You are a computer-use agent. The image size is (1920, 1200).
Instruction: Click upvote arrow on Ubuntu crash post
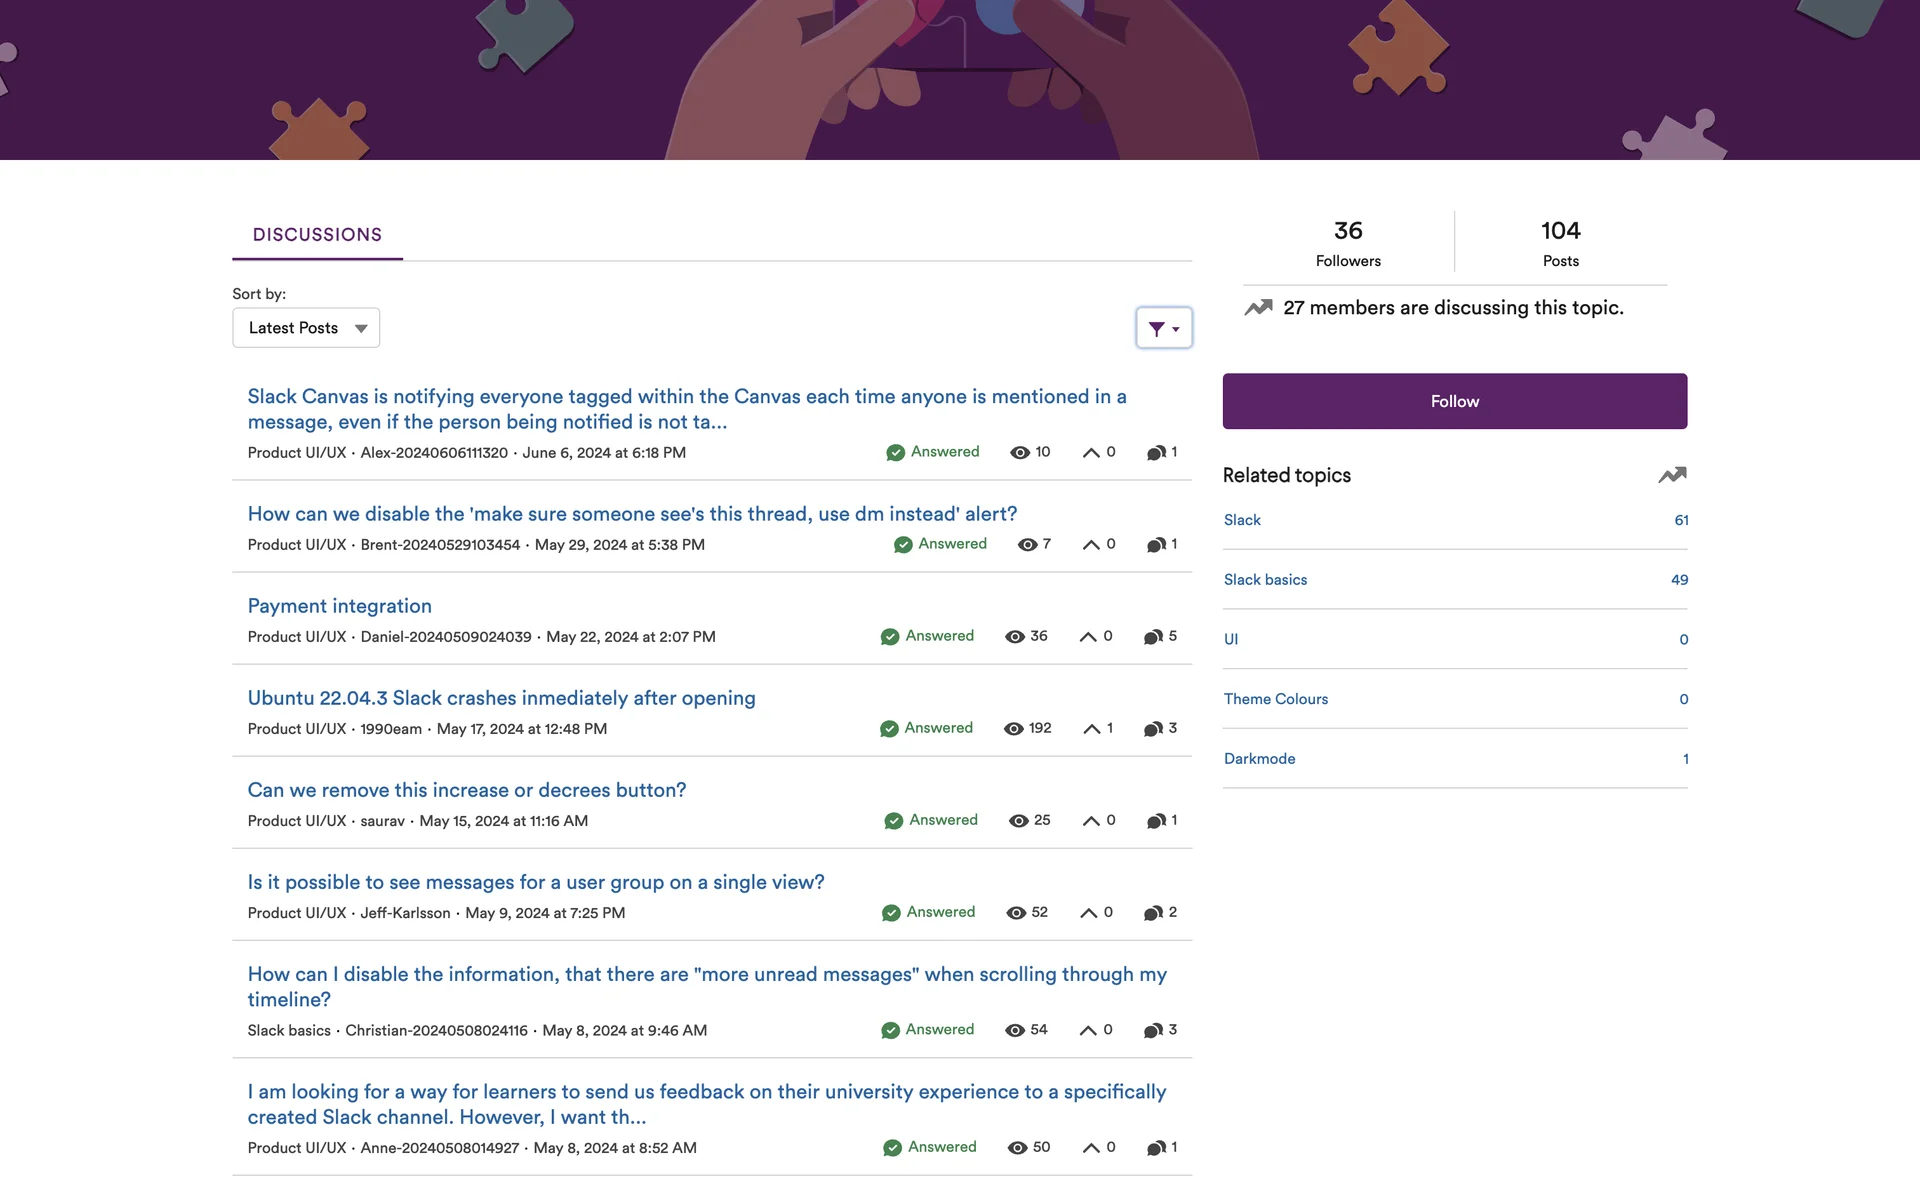(1091, 729)
